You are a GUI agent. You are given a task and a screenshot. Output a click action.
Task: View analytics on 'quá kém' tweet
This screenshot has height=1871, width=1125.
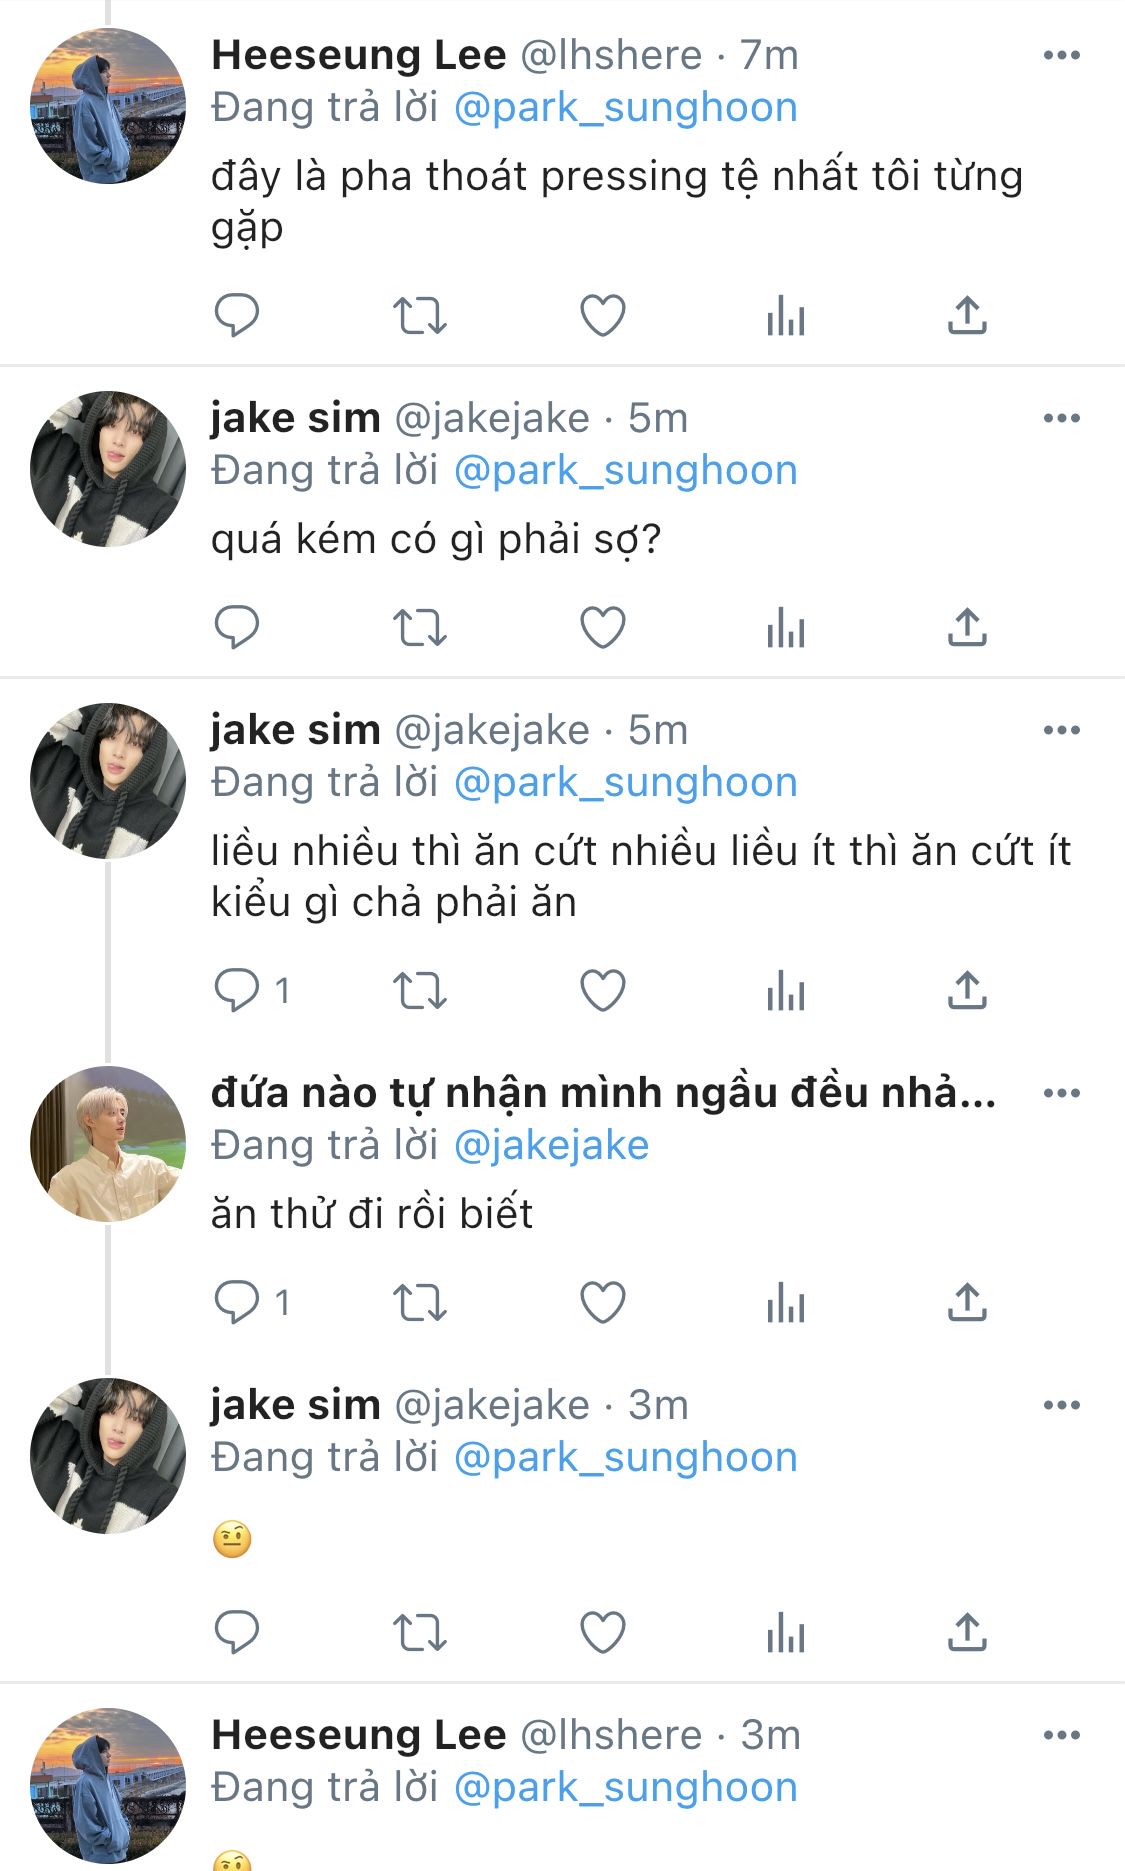point(786,628)
